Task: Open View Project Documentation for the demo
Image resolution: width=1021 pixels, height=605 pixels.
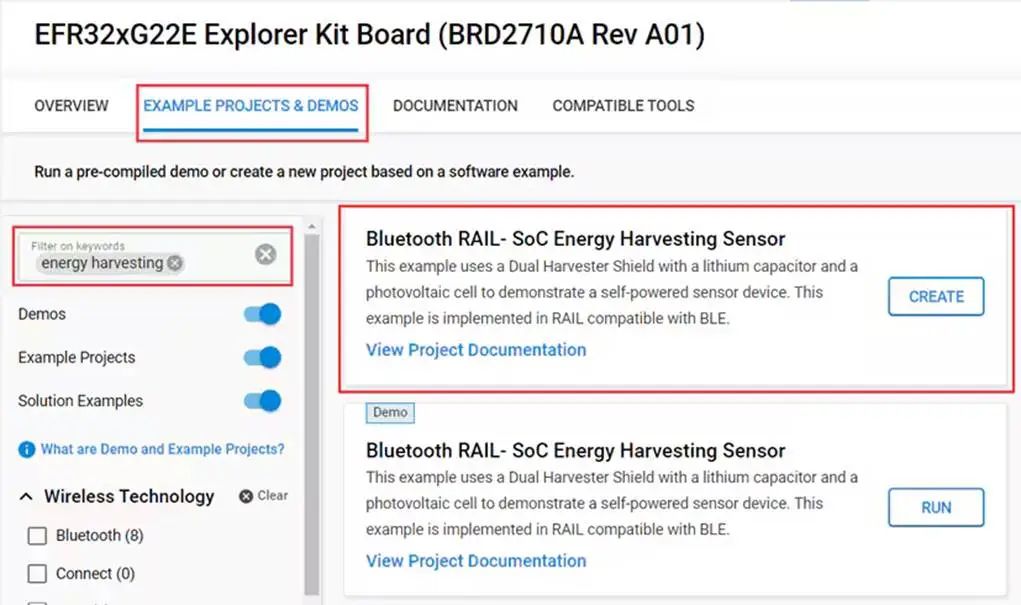Action: 476,561
